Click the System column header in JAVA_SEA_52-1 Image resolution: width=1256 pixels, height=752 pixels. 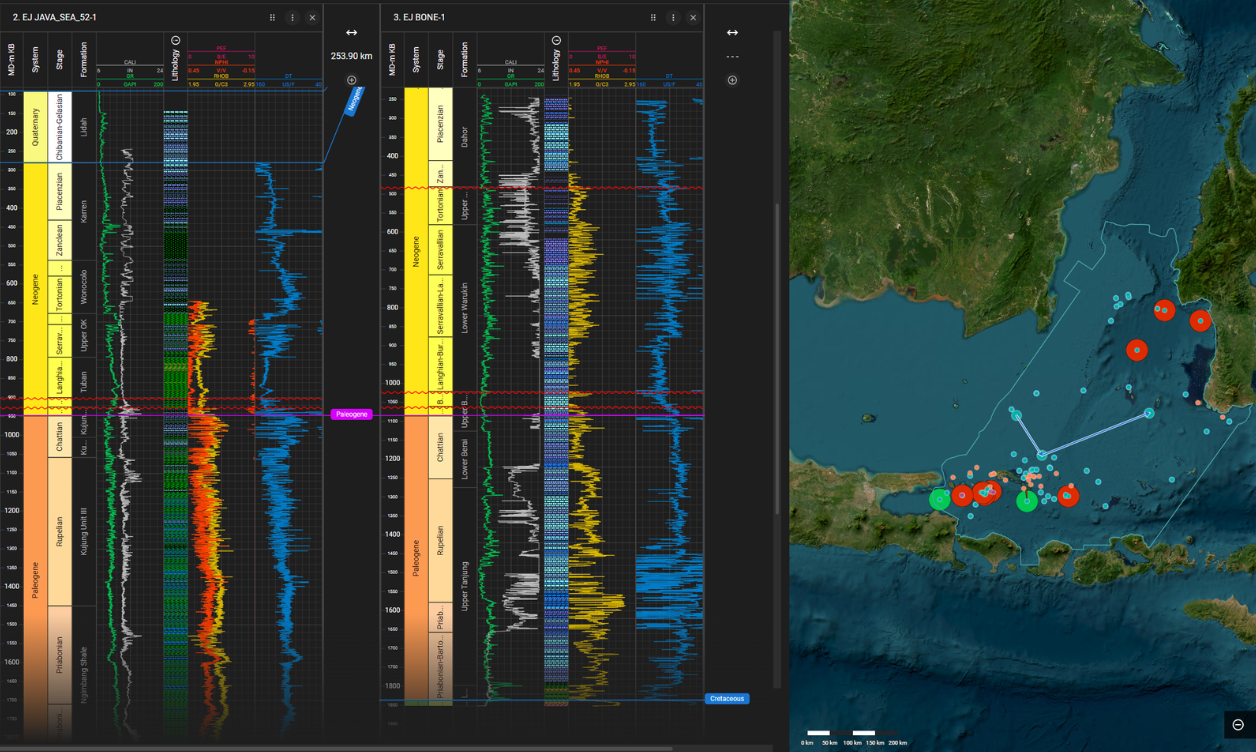(36, 59)
